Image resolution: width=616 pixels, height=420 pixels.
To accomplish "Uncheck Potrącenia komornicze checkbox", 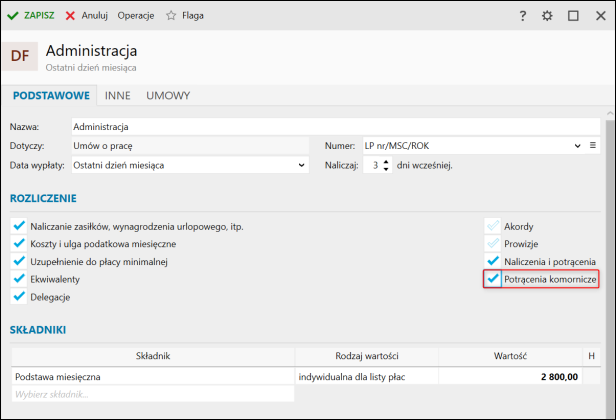I will (x=492, y=279).
